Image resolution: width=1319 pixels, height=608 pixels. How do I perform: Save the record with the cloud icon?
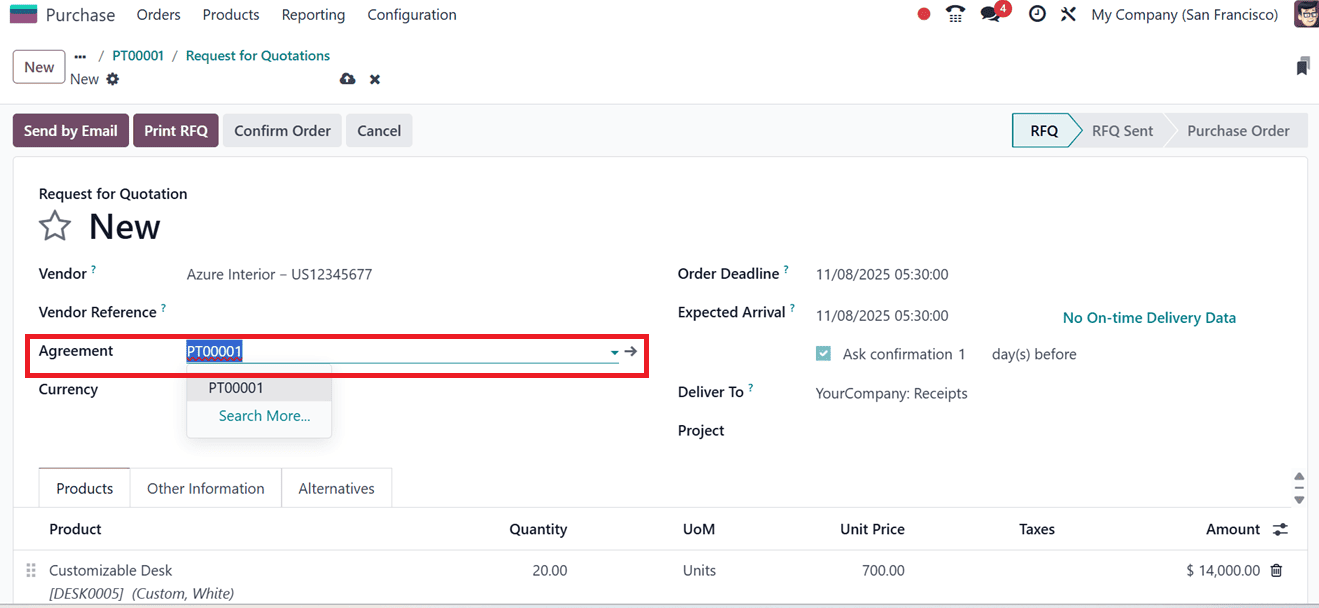(x=347, y=78)
